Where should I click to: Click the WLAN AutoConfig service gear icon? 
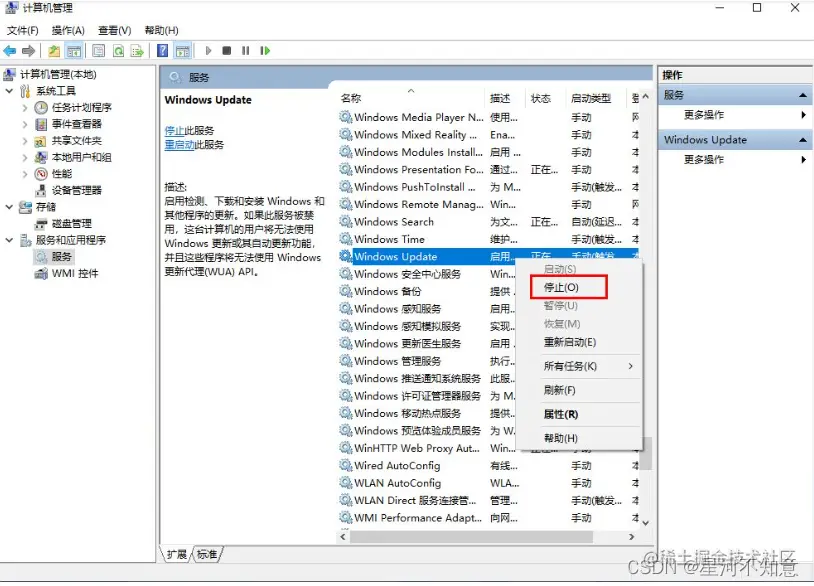(x=345, y=483)
